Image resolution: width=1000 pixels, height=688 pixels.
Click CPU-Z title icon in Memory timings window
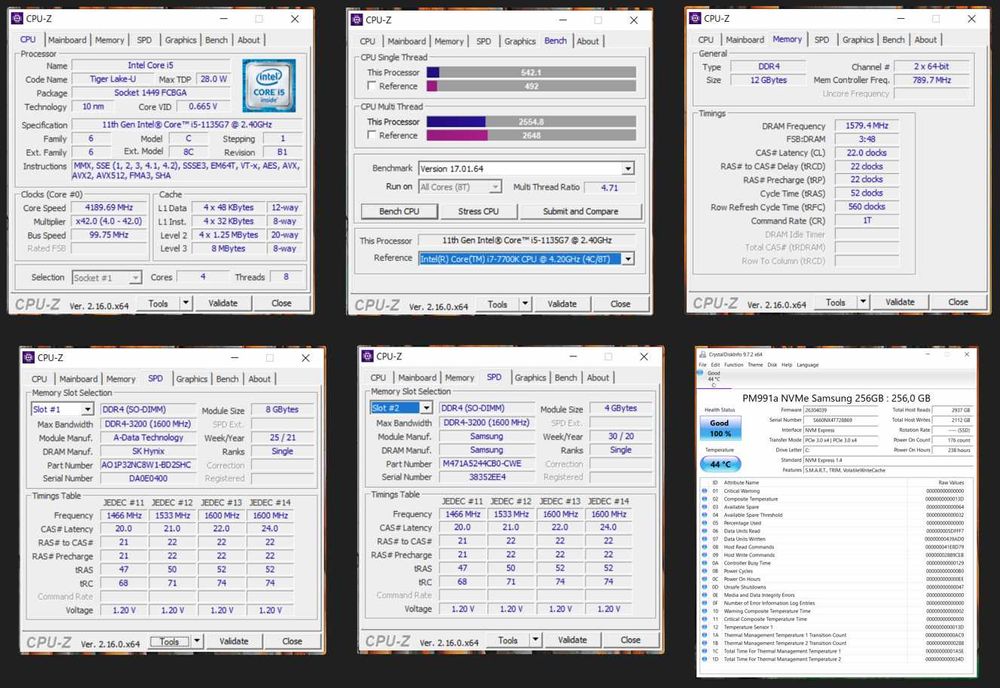pyautogui.click(x=695, y=18)
